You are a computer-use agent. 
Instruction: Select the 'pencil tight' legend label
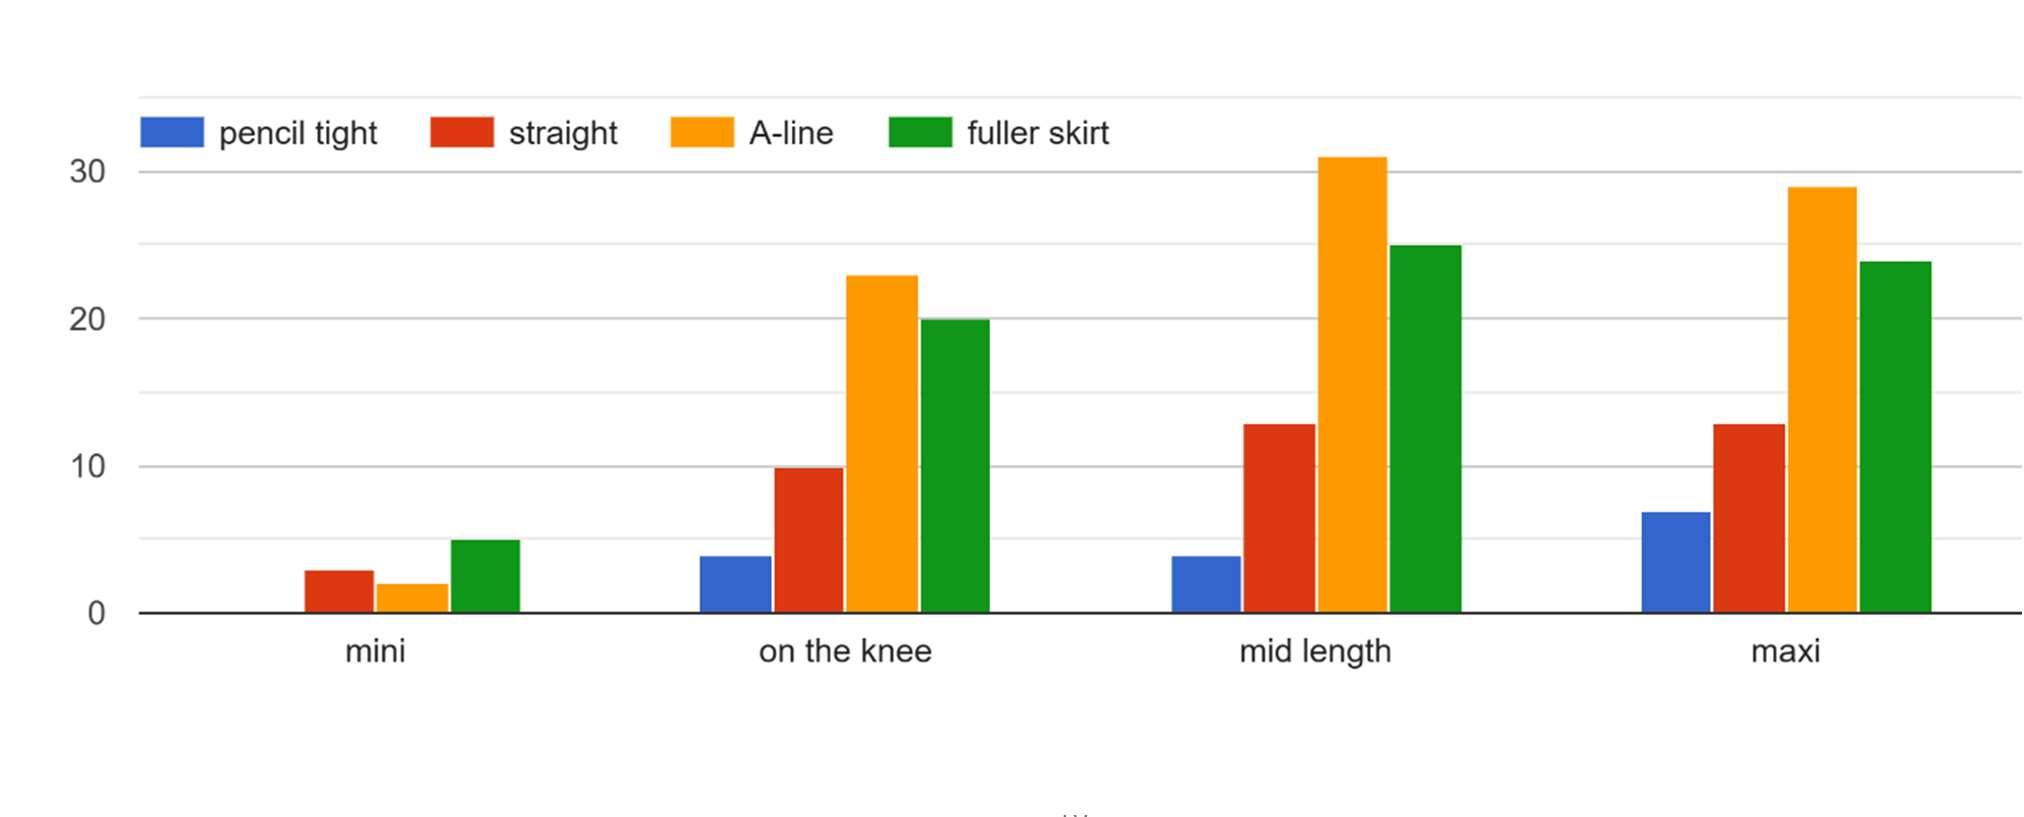pos(298,133)
